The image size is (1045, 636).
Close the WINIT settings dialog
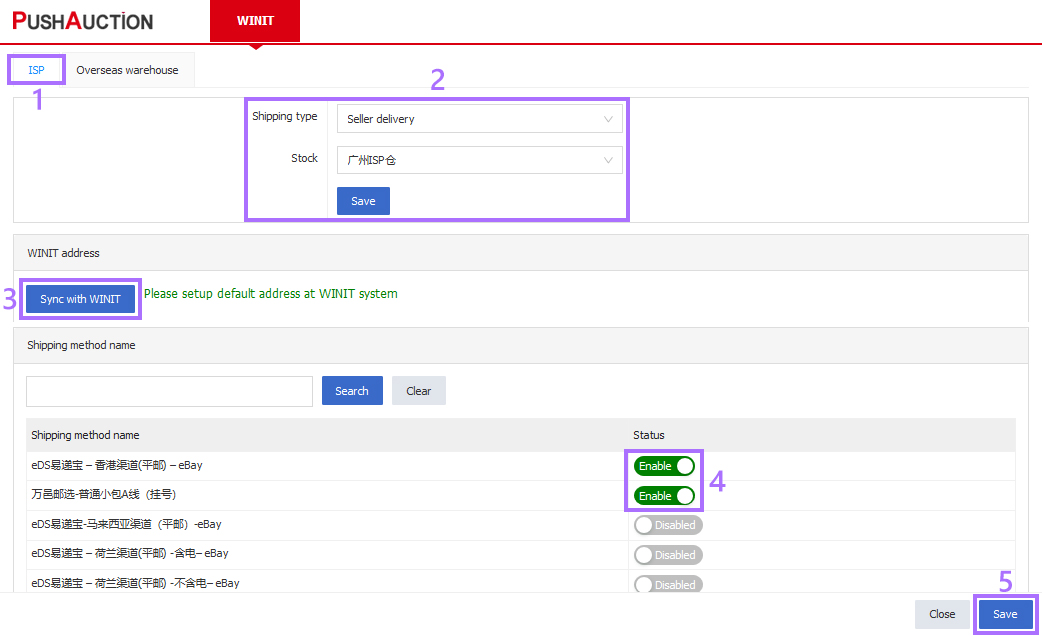click(941, 614)
